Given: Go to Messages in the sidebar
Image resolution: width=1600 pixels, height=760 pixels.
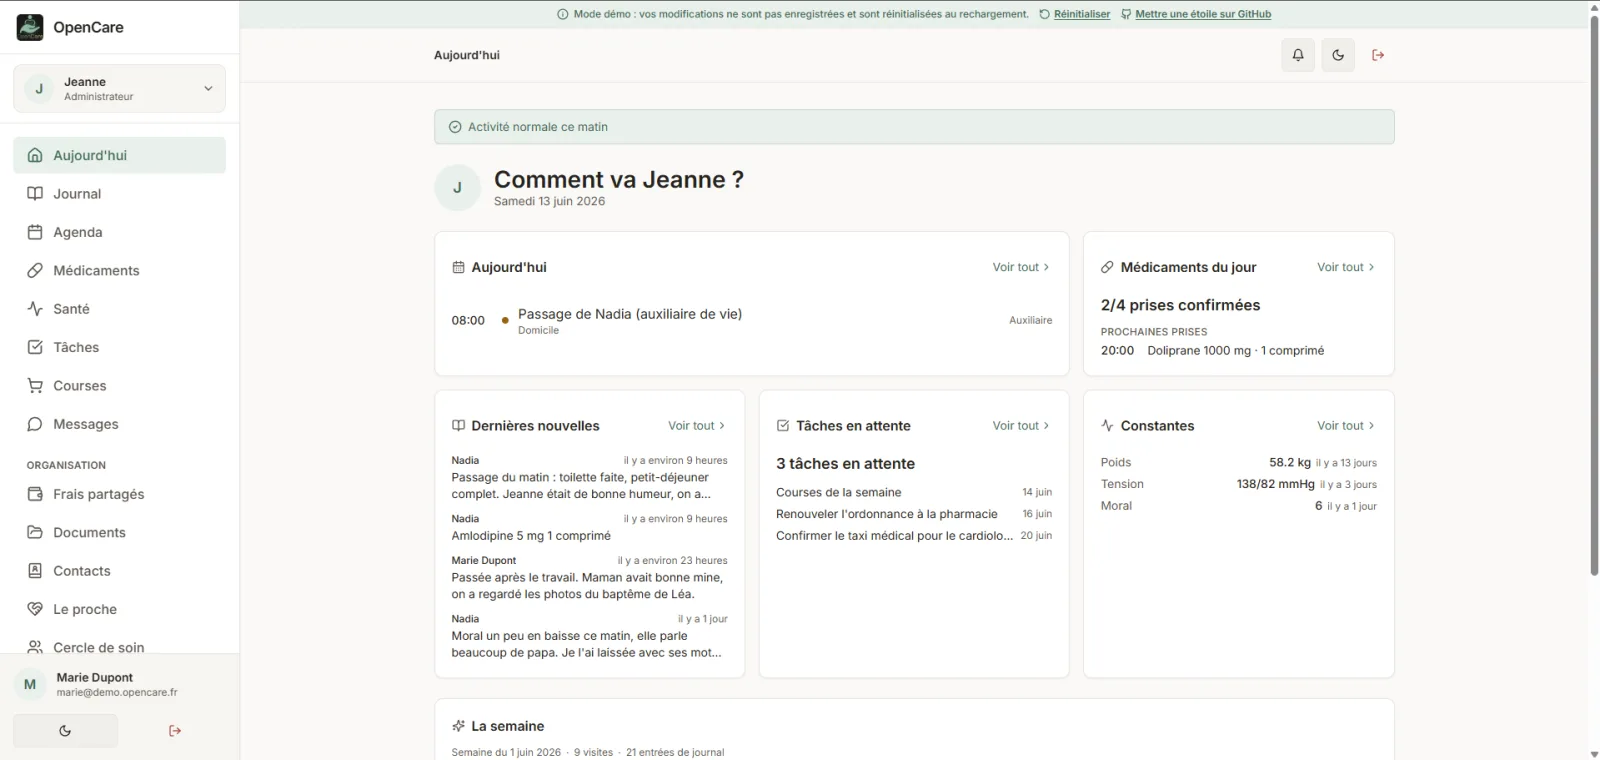Looking at the screenshot, I should pos(119,424).
